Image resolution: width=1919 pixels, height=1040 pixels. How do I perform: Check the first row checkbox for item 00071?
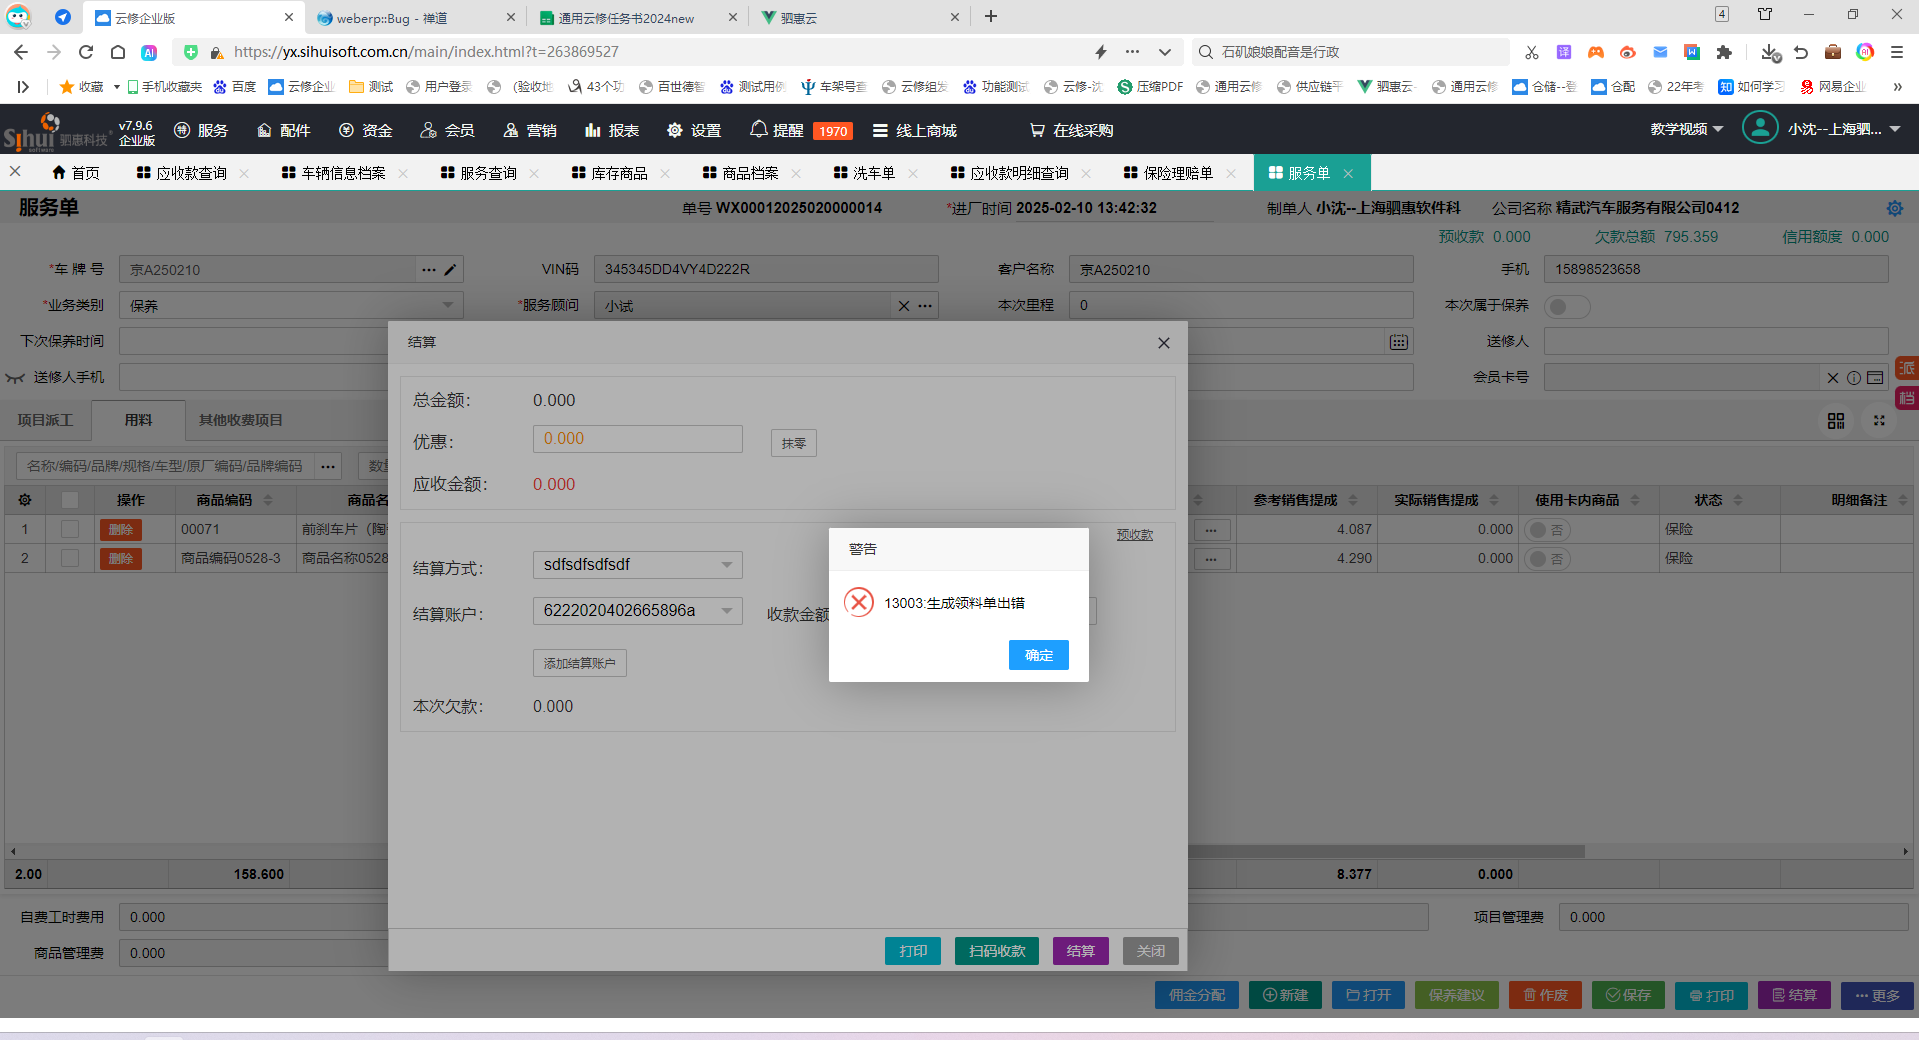(70, 529)
